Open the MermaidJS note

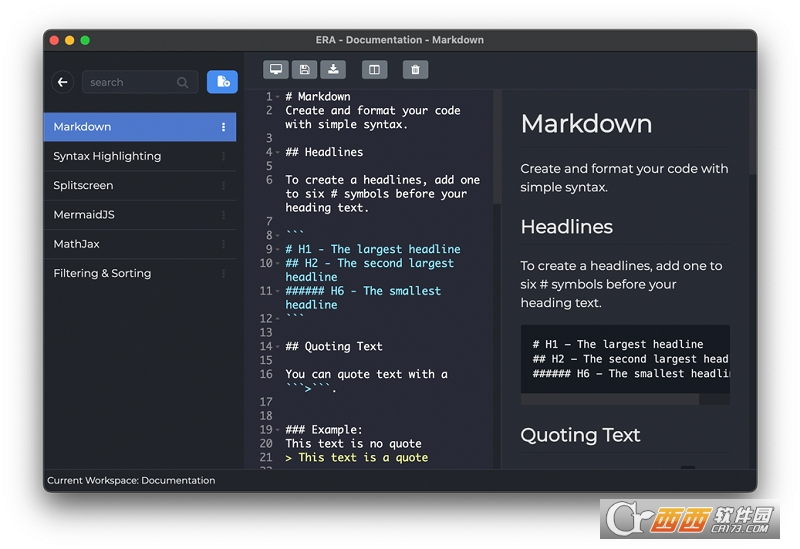click(x=140, y=215)
